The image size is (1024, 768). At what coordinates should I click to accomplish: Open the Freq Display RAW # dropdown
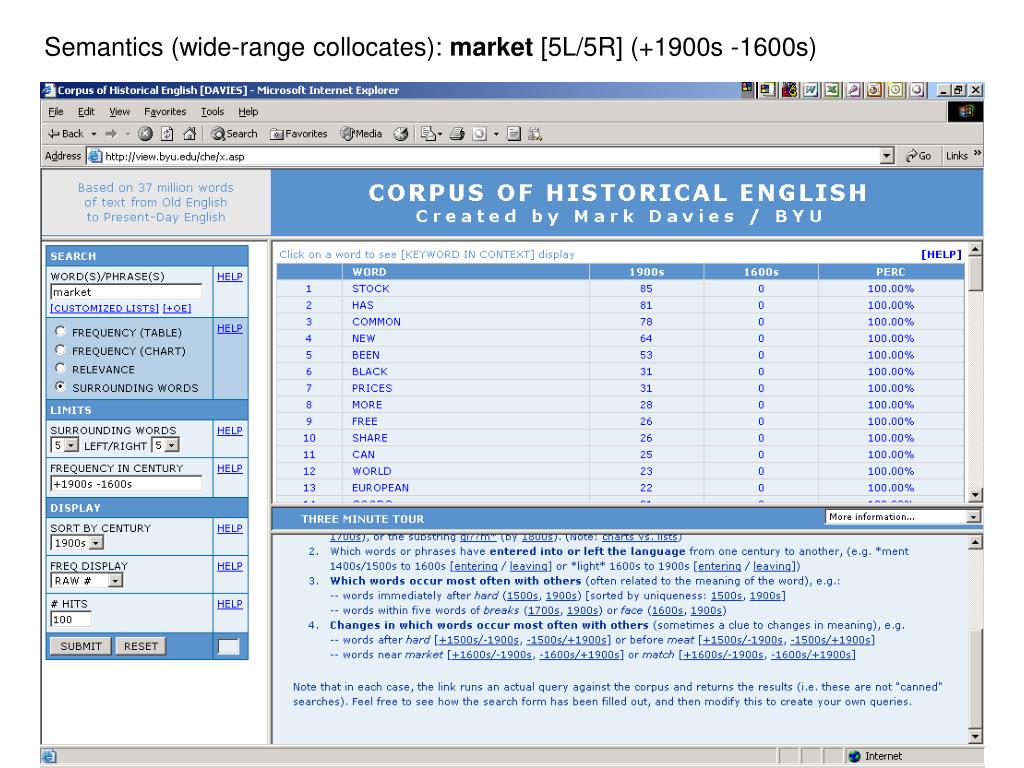click(115, 581)
